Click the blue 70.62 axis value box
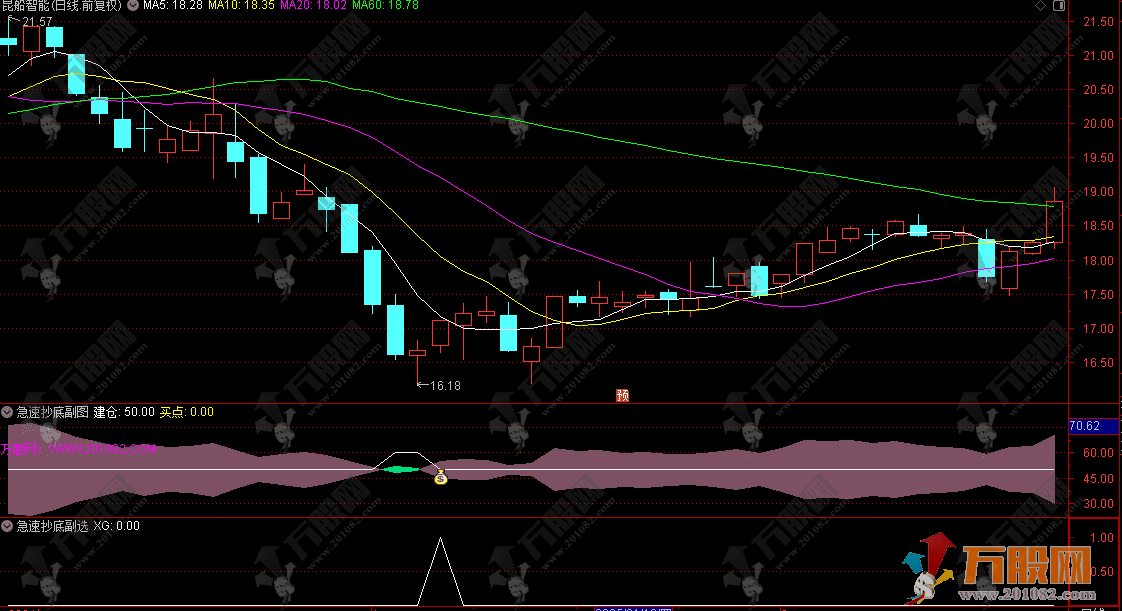The height and width of the screenshot is (611, 1122). click(1093, 426)
